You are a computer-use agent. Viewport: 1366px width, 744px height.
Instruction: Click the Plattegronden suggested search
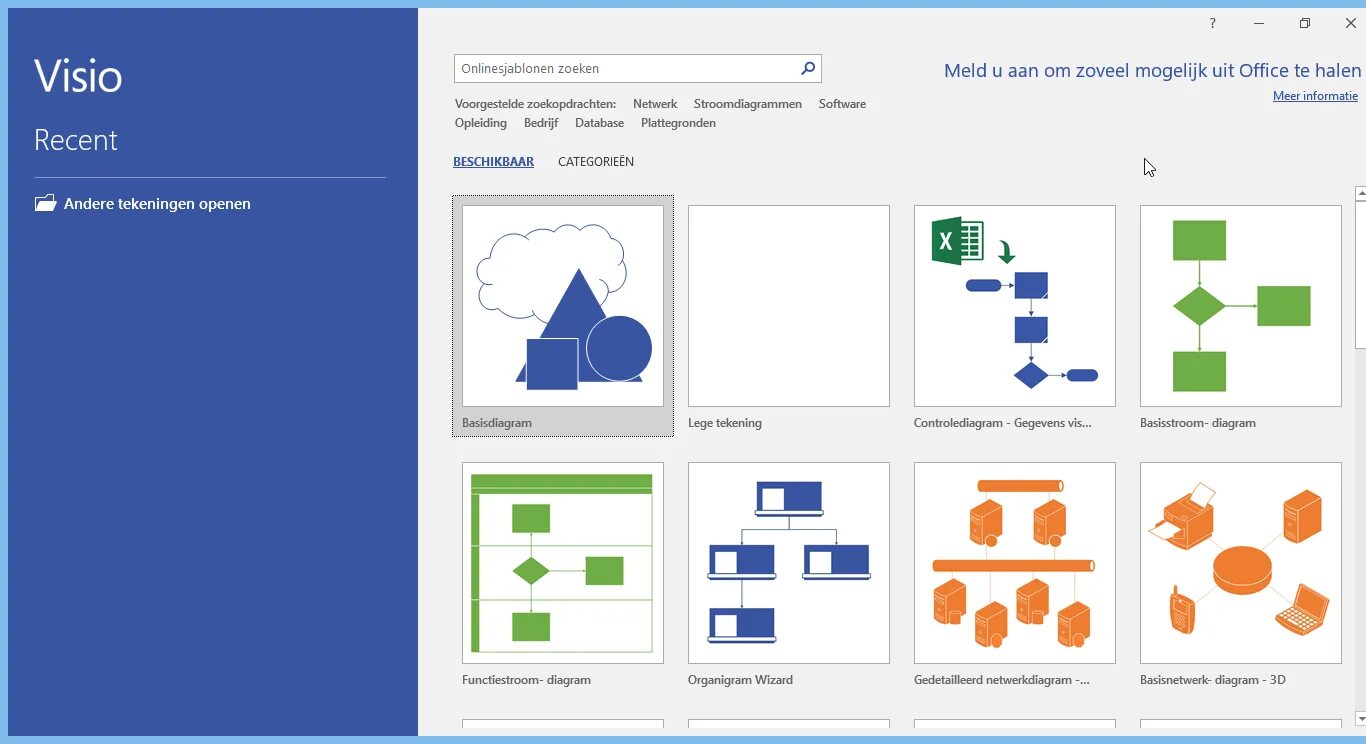pos(678,123)
